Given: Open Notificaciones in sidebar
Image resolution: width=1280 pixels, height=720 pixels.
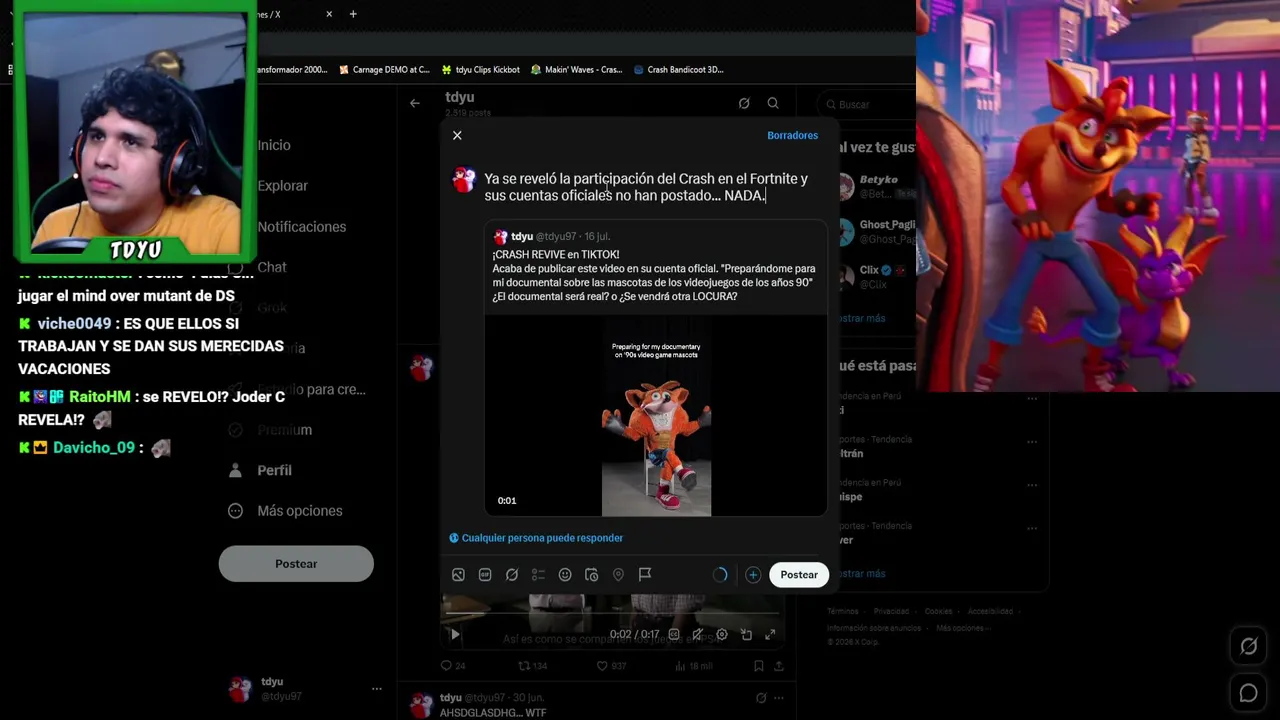Looking at the screenshot, I should 302,227.
